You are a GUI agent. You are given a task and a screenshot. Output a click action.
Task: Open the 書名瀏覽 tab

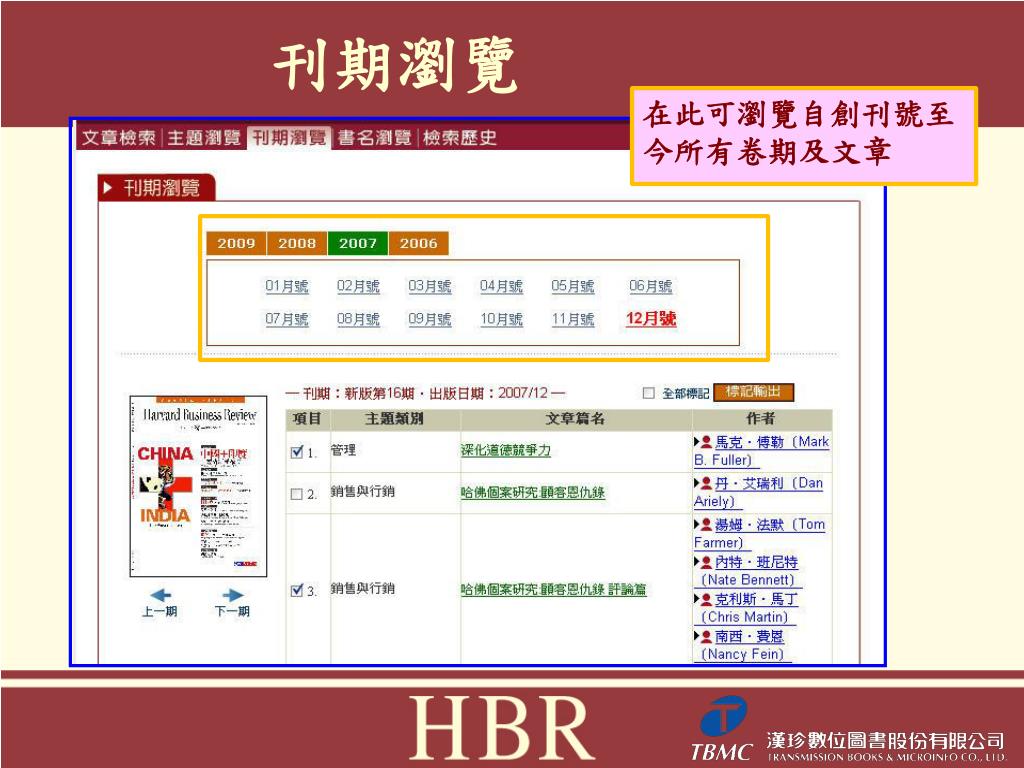[x=374, y=138]
